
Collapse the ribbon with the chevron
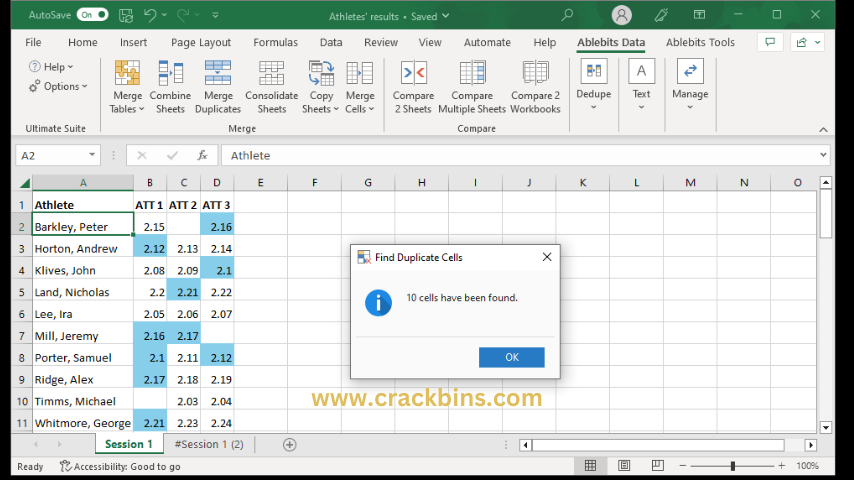click(823, 130)
